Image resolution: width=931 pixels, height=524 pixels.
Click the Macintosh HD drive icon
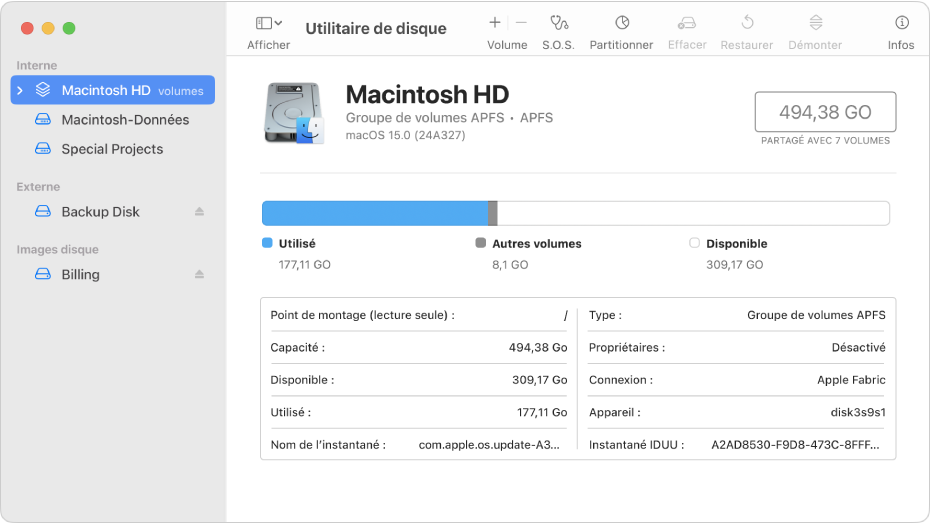click(294, 113)
